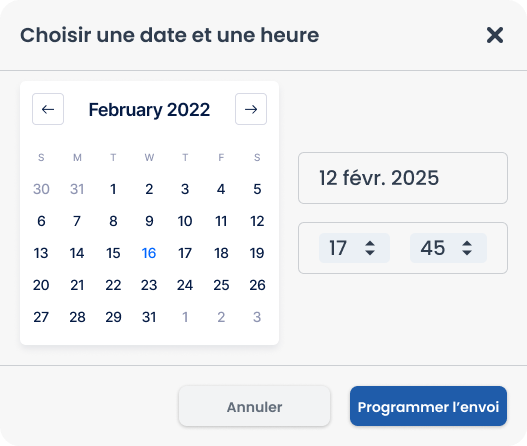Screen dimensions: 527x446
Task: Select greyed-out day 30 from previous month
Action: point(41,189)
